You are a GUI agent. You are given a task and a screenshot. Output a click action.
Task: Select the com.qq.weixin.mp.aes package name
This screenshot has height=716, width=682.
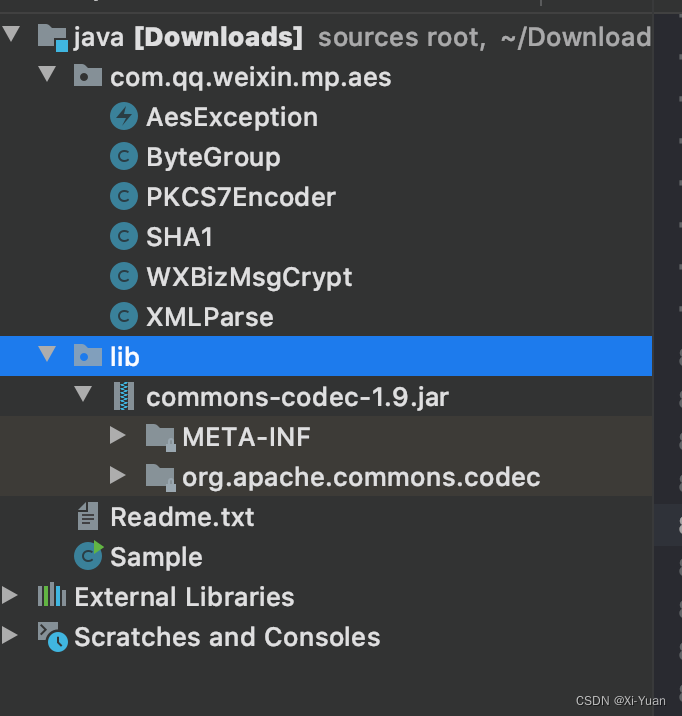pyautogui.click(x=251, y=78)
